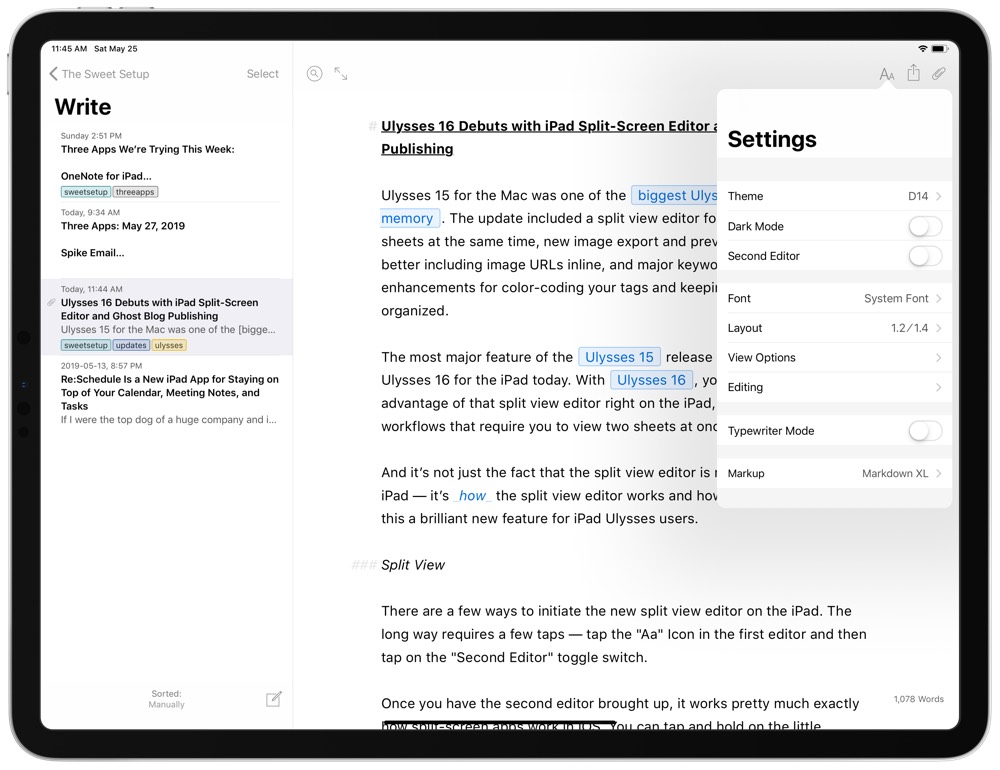
Task: Enable the Second Editor switch
Action: point(925,256)
